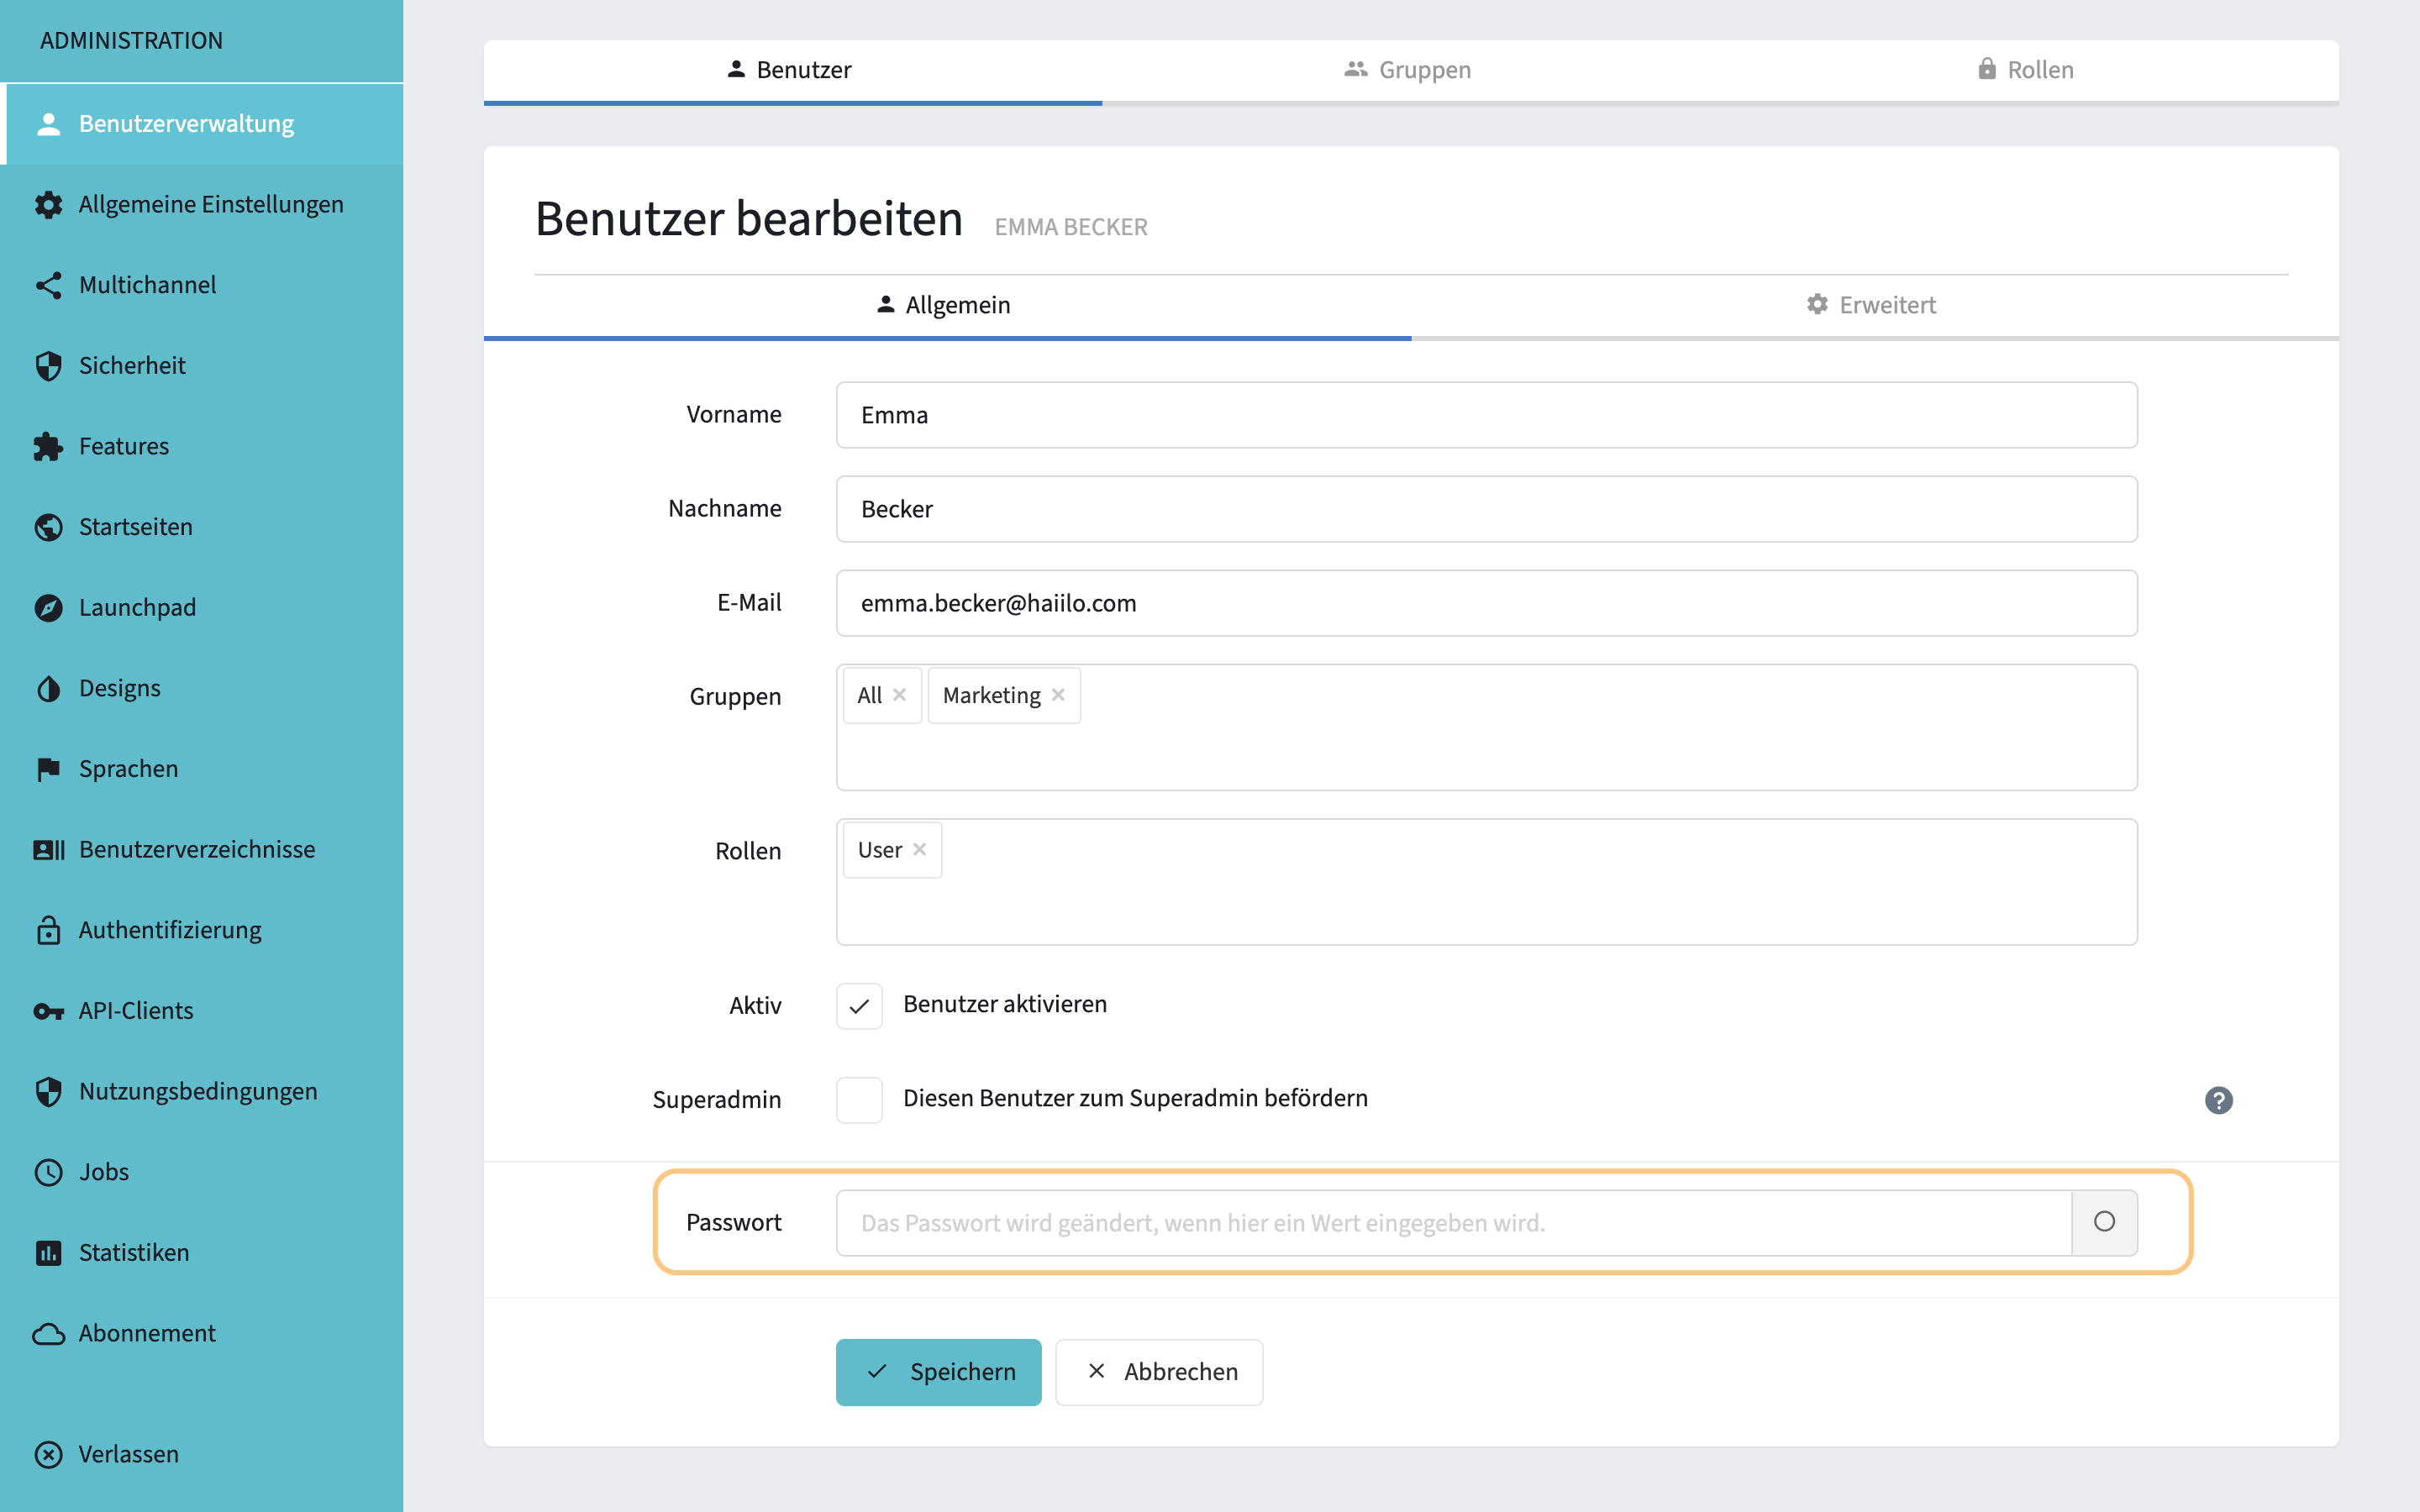Click the Launchpad sidebar label
The image size is (2420, 1512).
(x=137, y=608)
